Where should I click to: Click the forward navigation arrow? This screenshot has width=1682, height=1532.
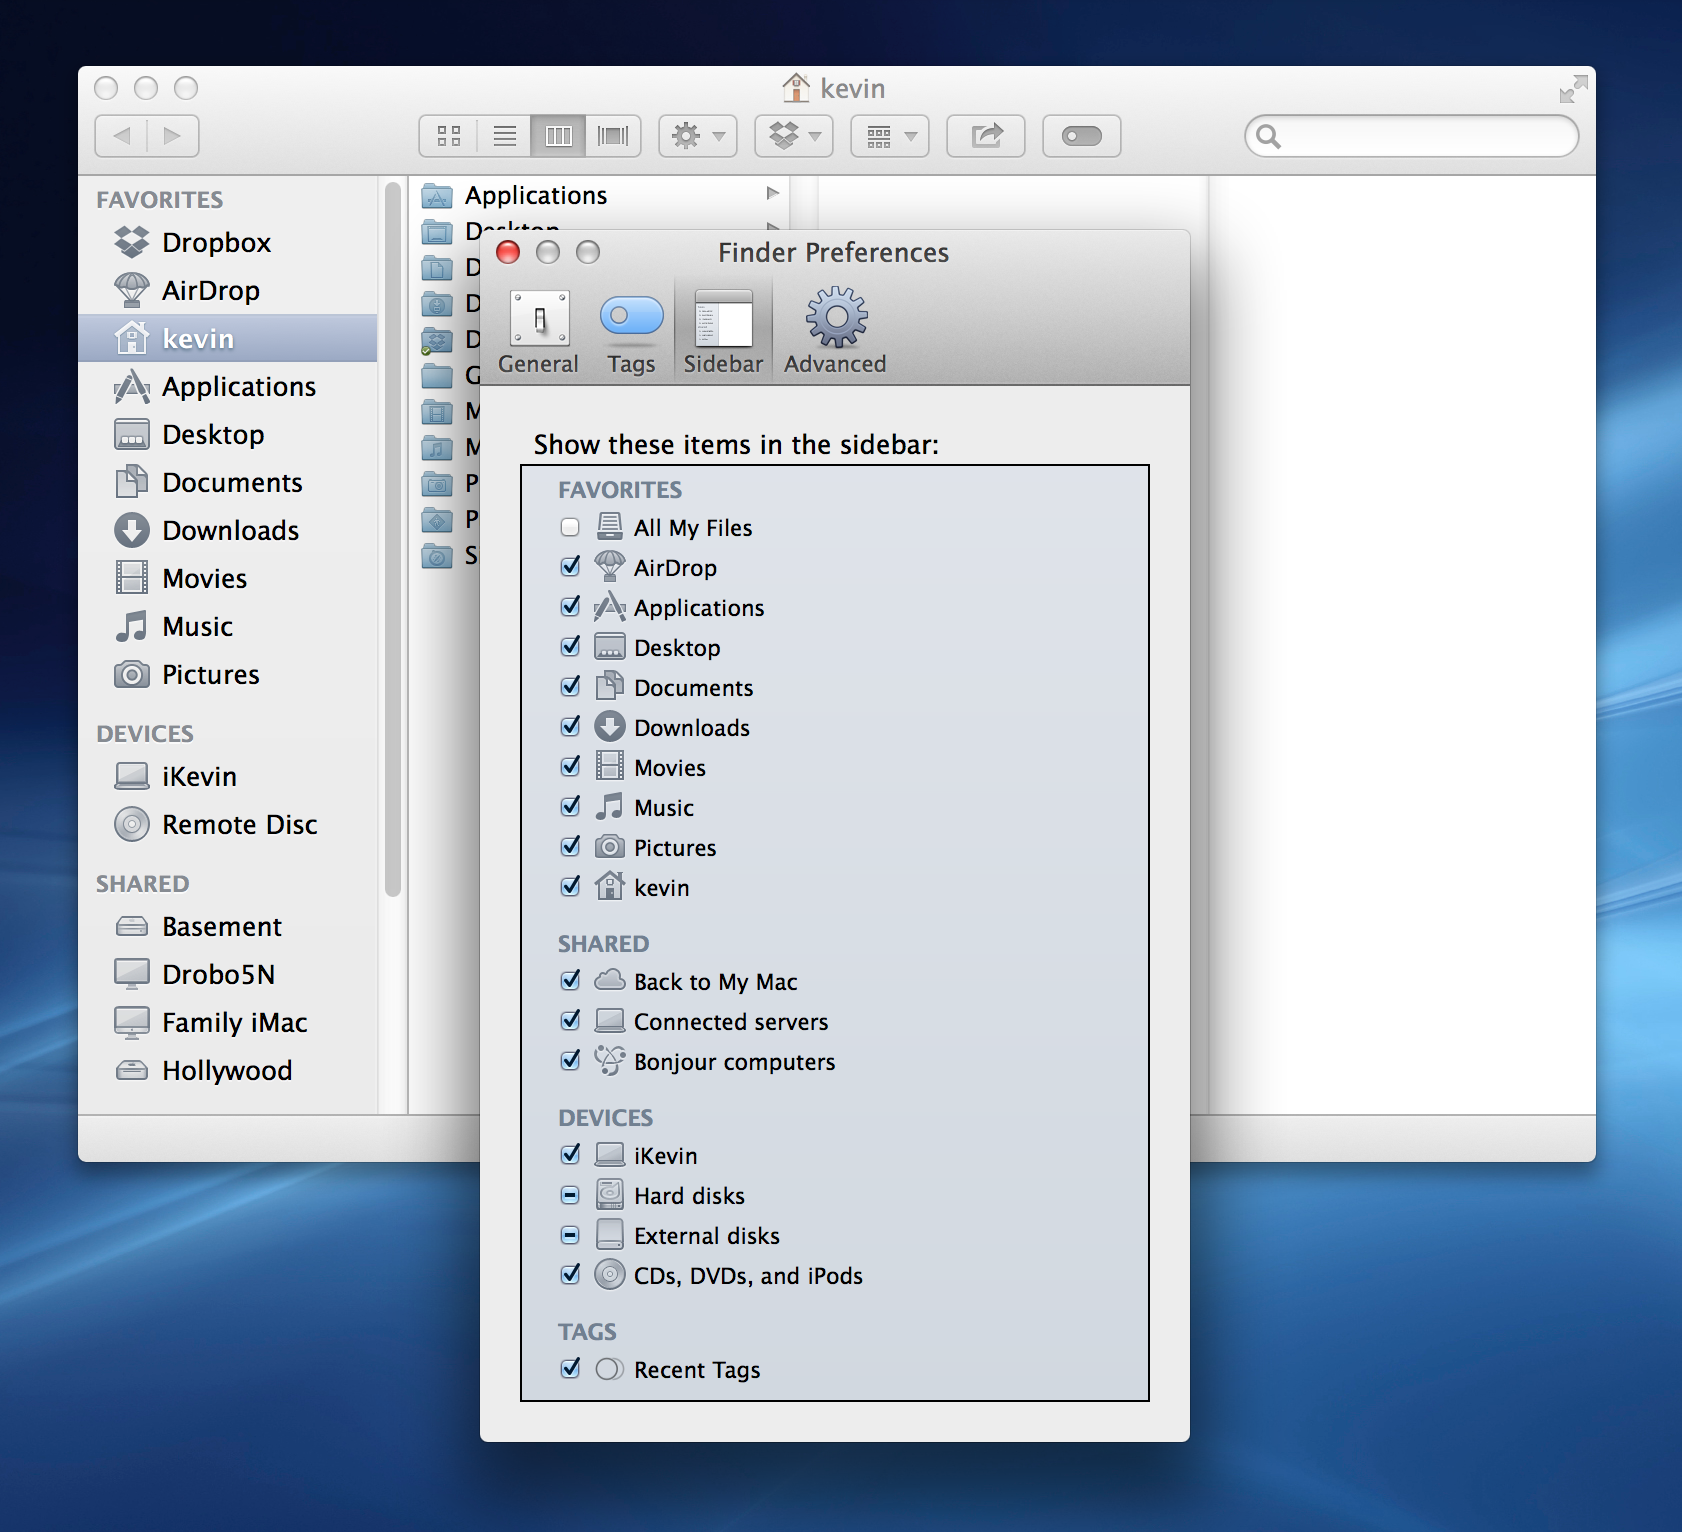pos(172,136)
